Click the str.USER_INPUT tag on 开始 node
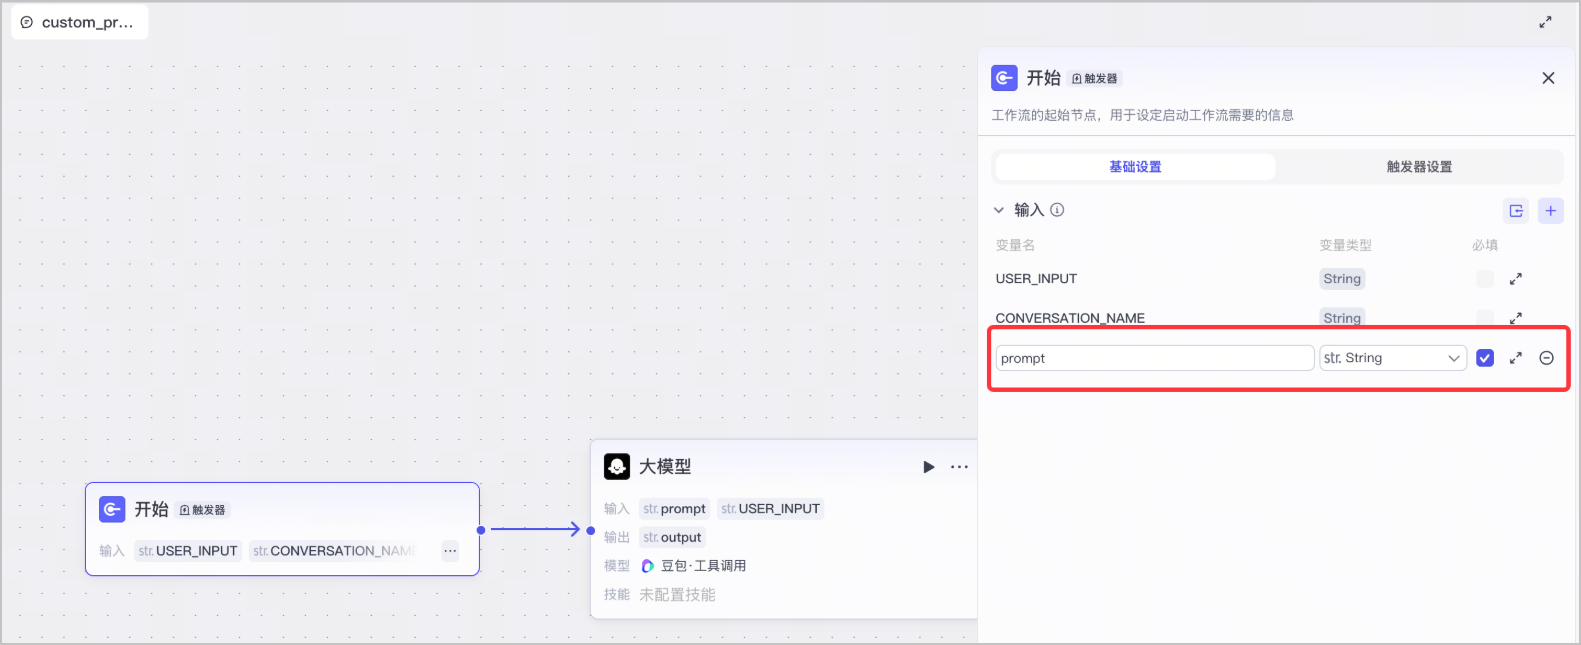Image resolution: width=1581 pixels, height=645 pixels. pos(188,551)
